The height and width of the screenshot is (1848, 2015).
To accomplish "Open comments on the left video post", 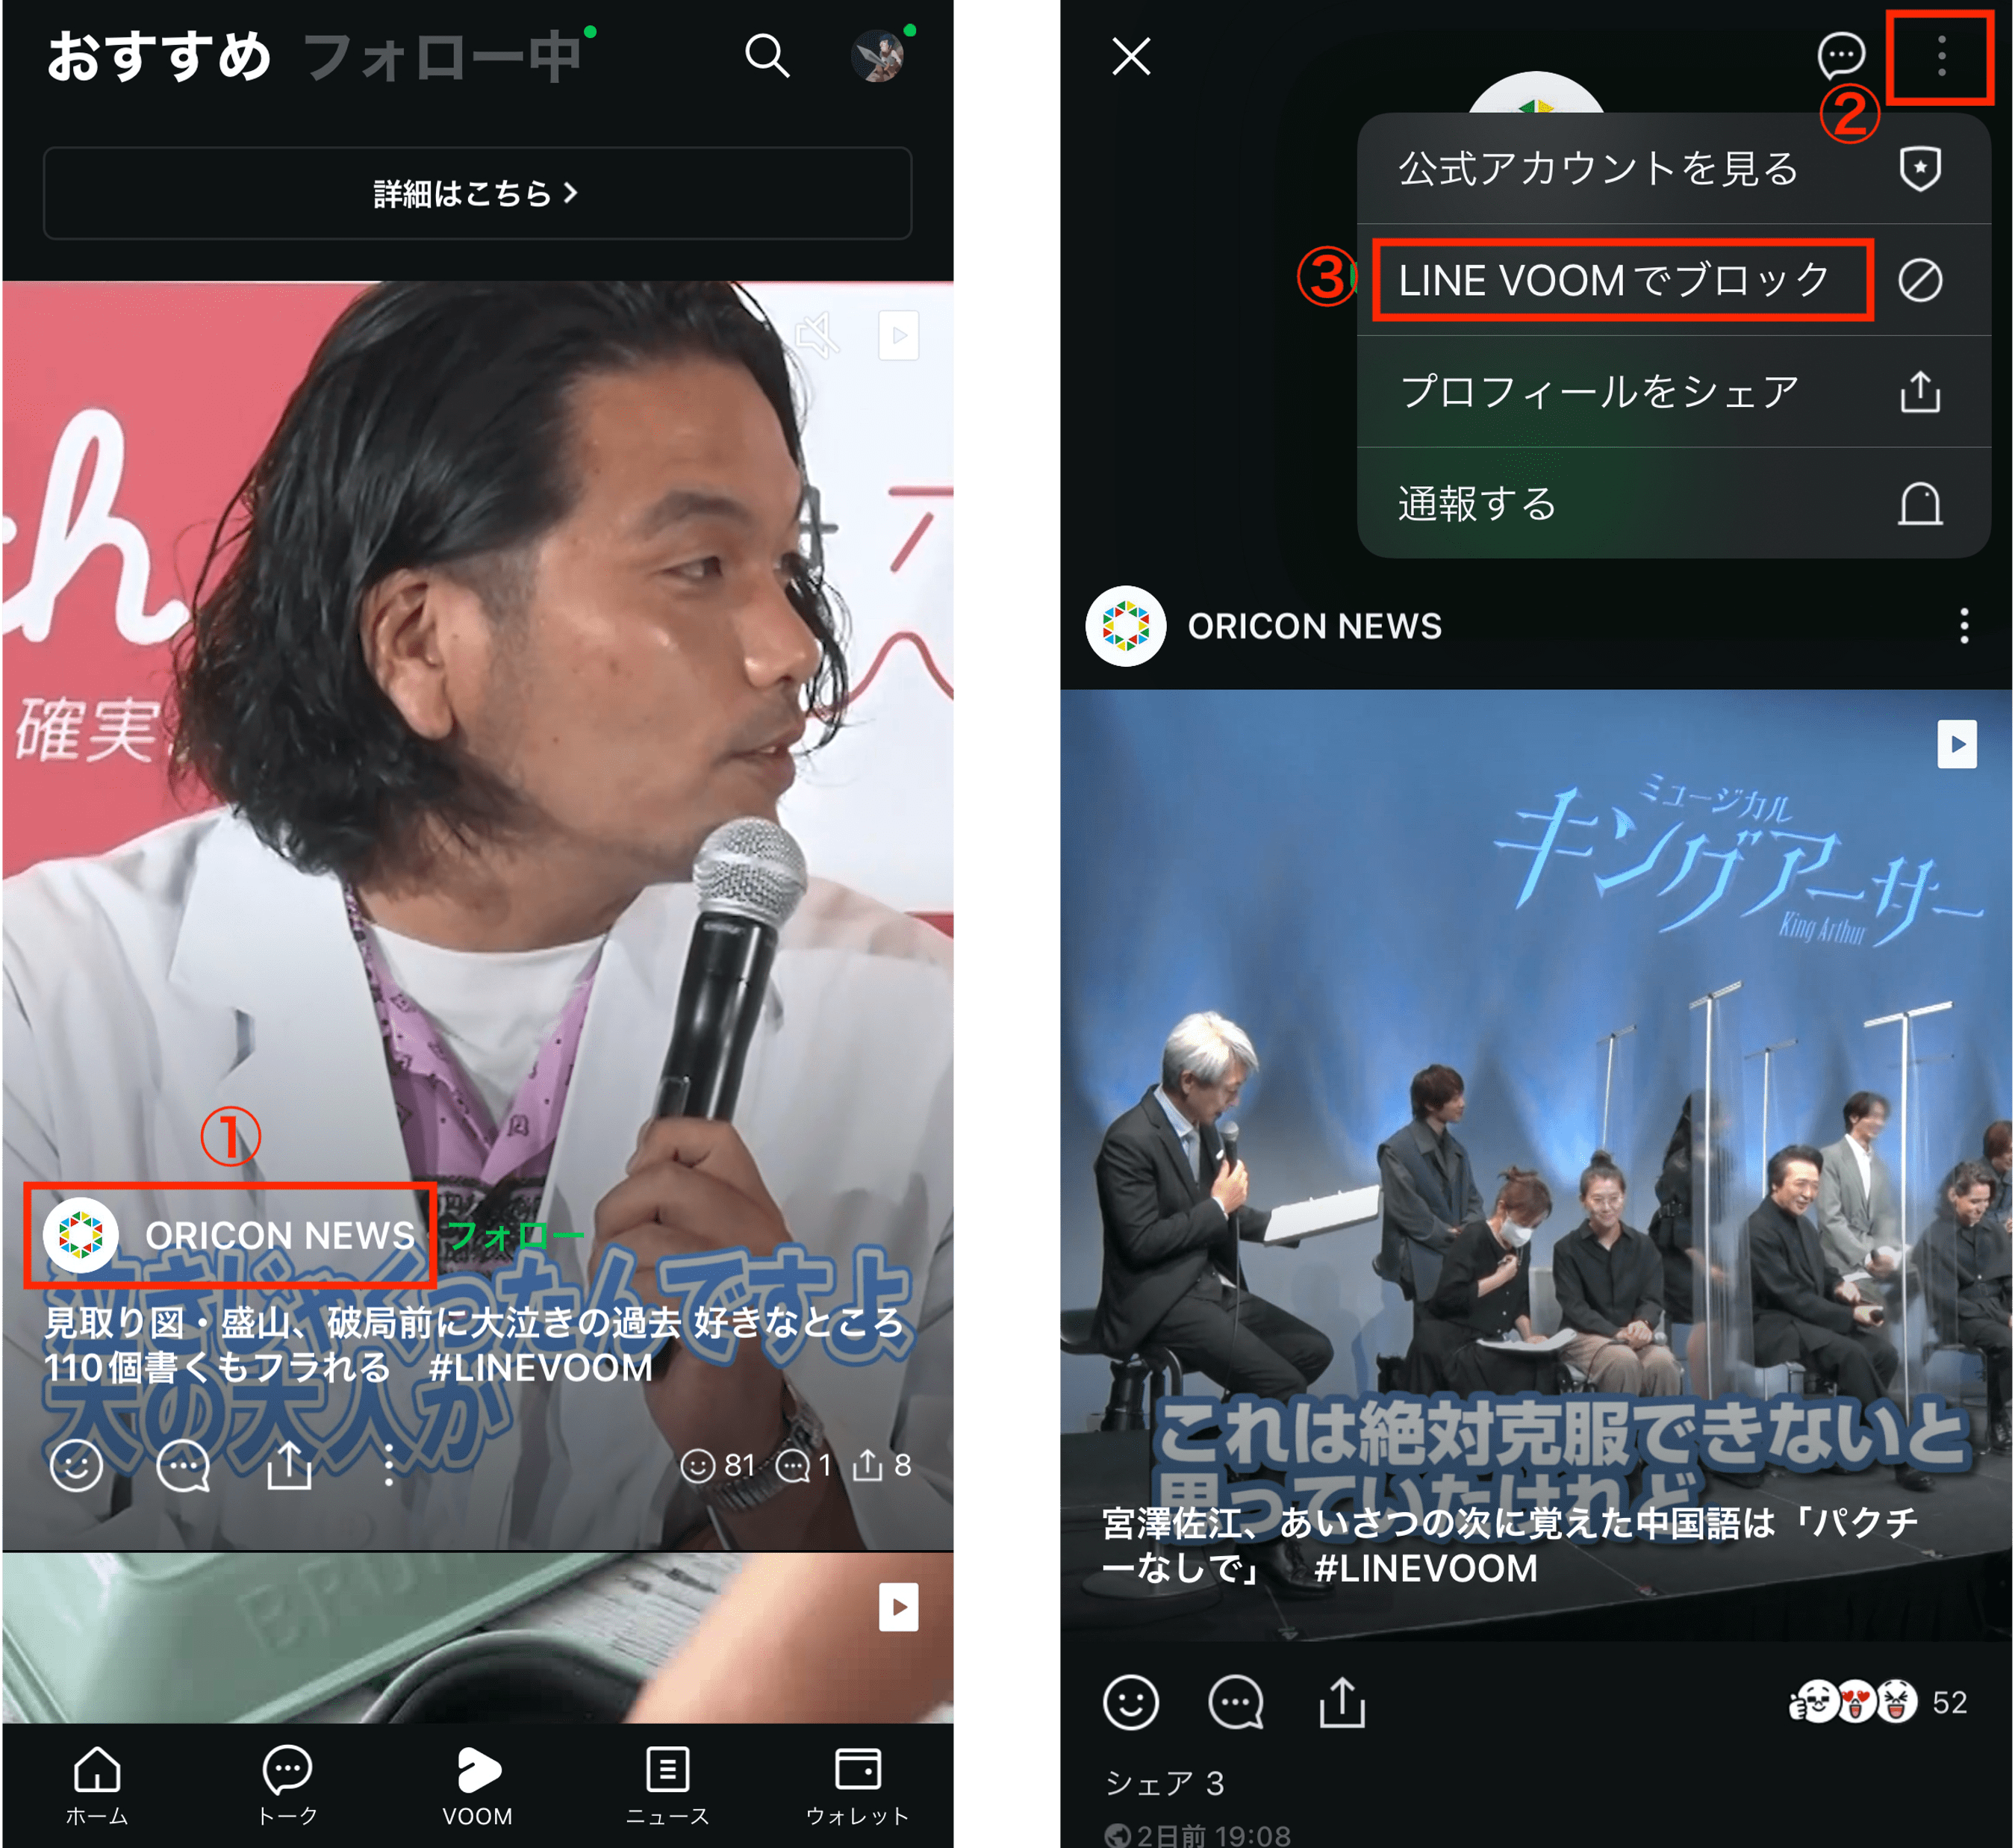I will click(183, 1466).
